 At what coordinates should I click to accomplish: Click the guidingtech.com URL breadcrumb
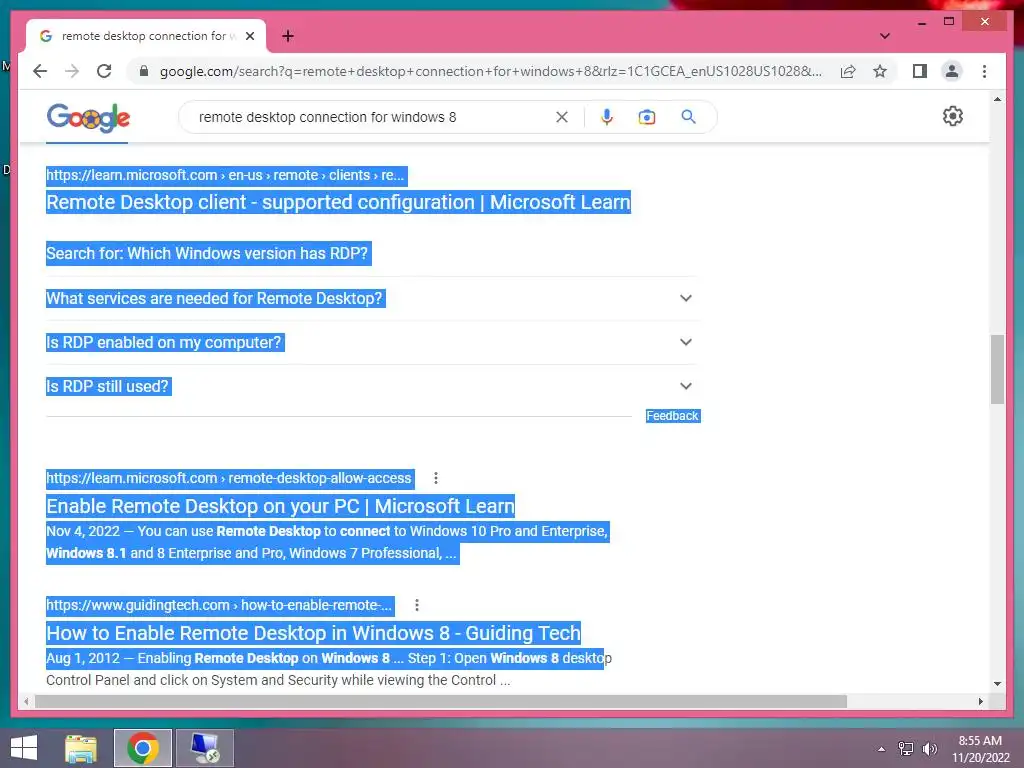219,605
